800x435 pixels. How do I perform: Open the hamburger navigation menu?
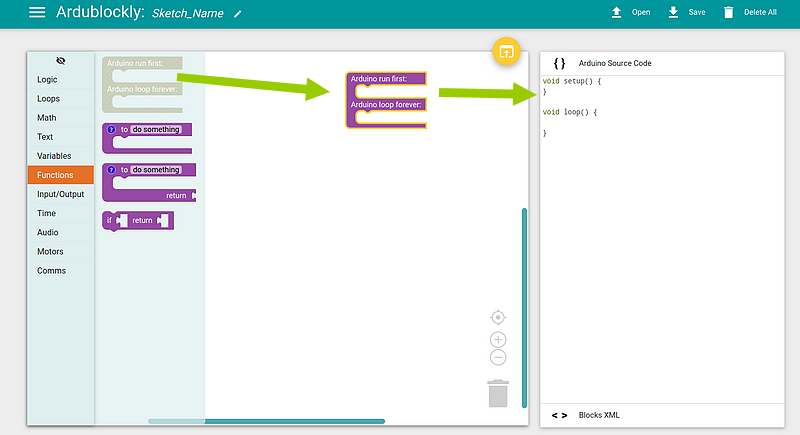pos(37,12)
